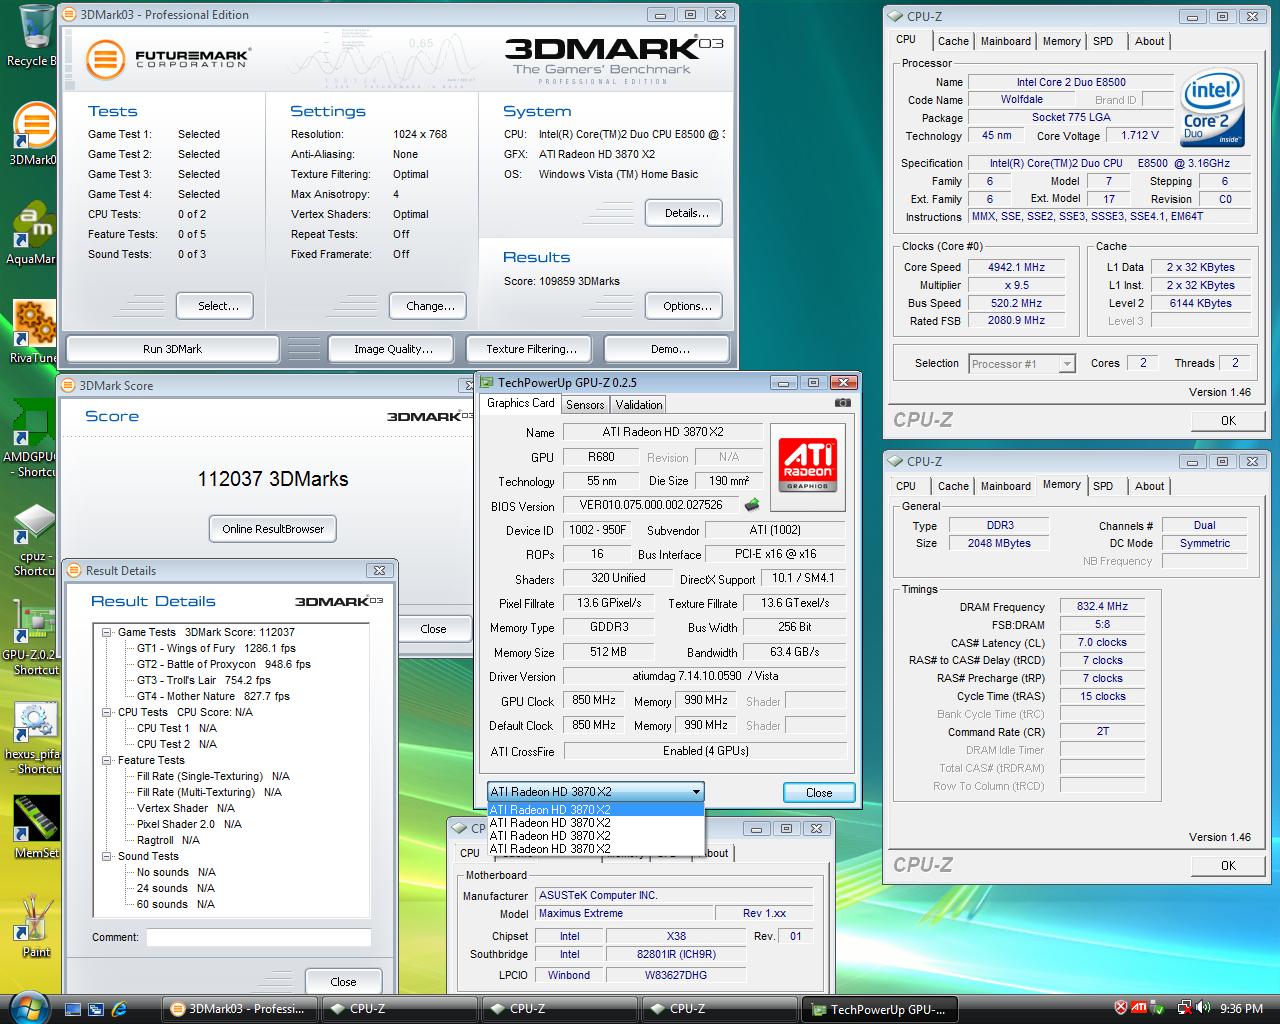Click OK in the CPU-Z Memory window
This screenshot has width=1280, height=1024.
click(x=1228, y=866)
